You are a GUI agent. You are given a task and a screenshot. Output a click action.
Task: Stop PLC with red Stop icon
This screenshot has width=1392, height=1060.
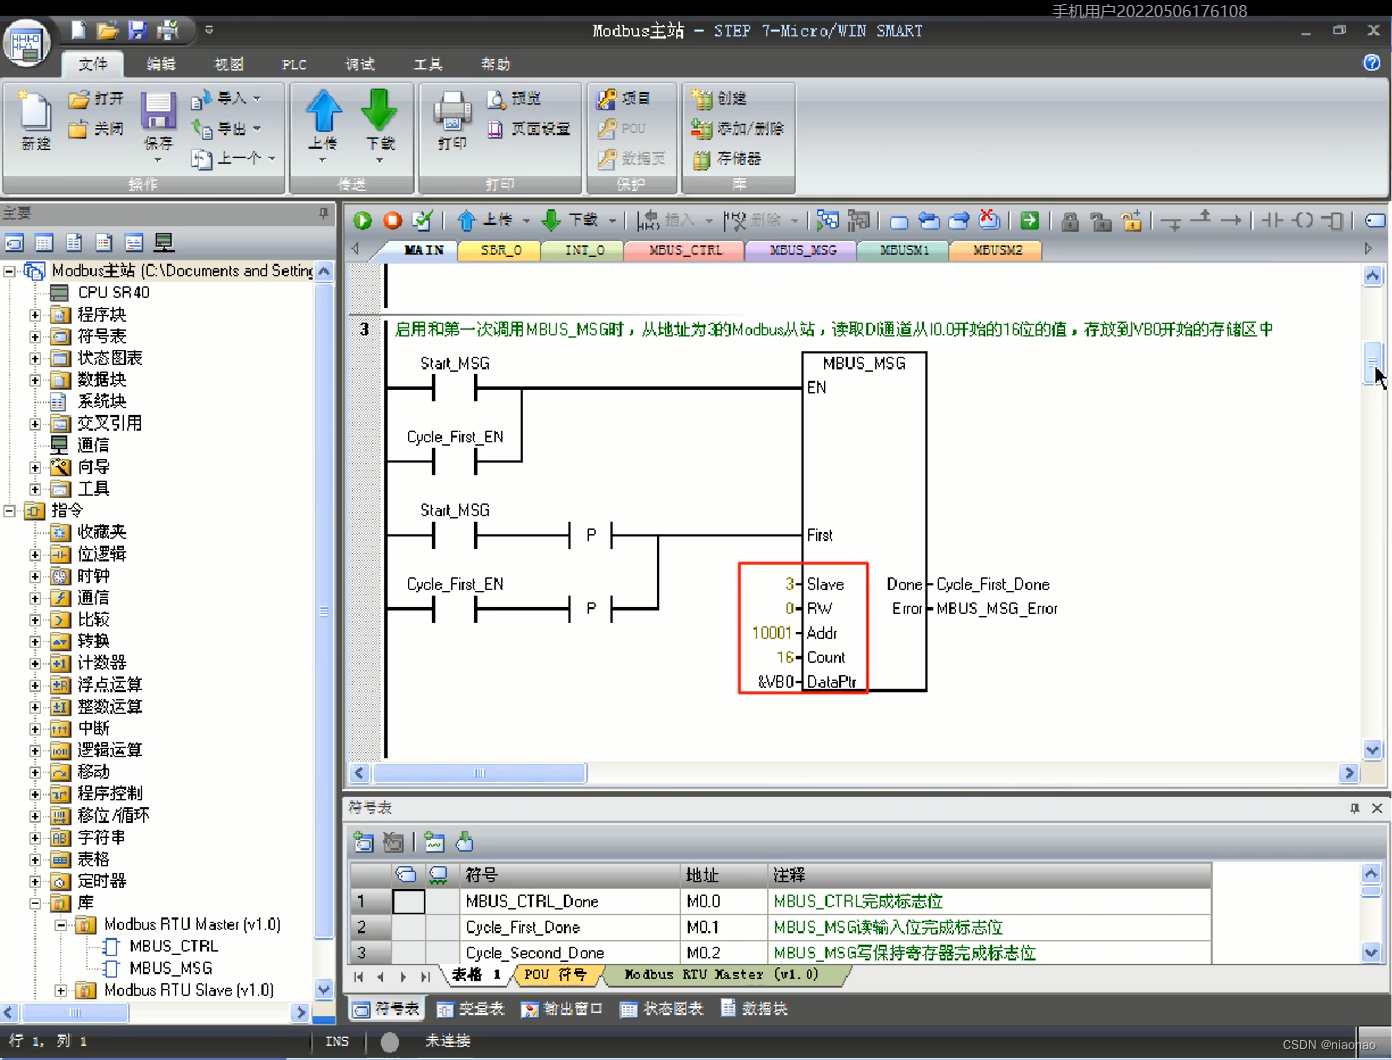pyautogui.click(x=392, y=220)
